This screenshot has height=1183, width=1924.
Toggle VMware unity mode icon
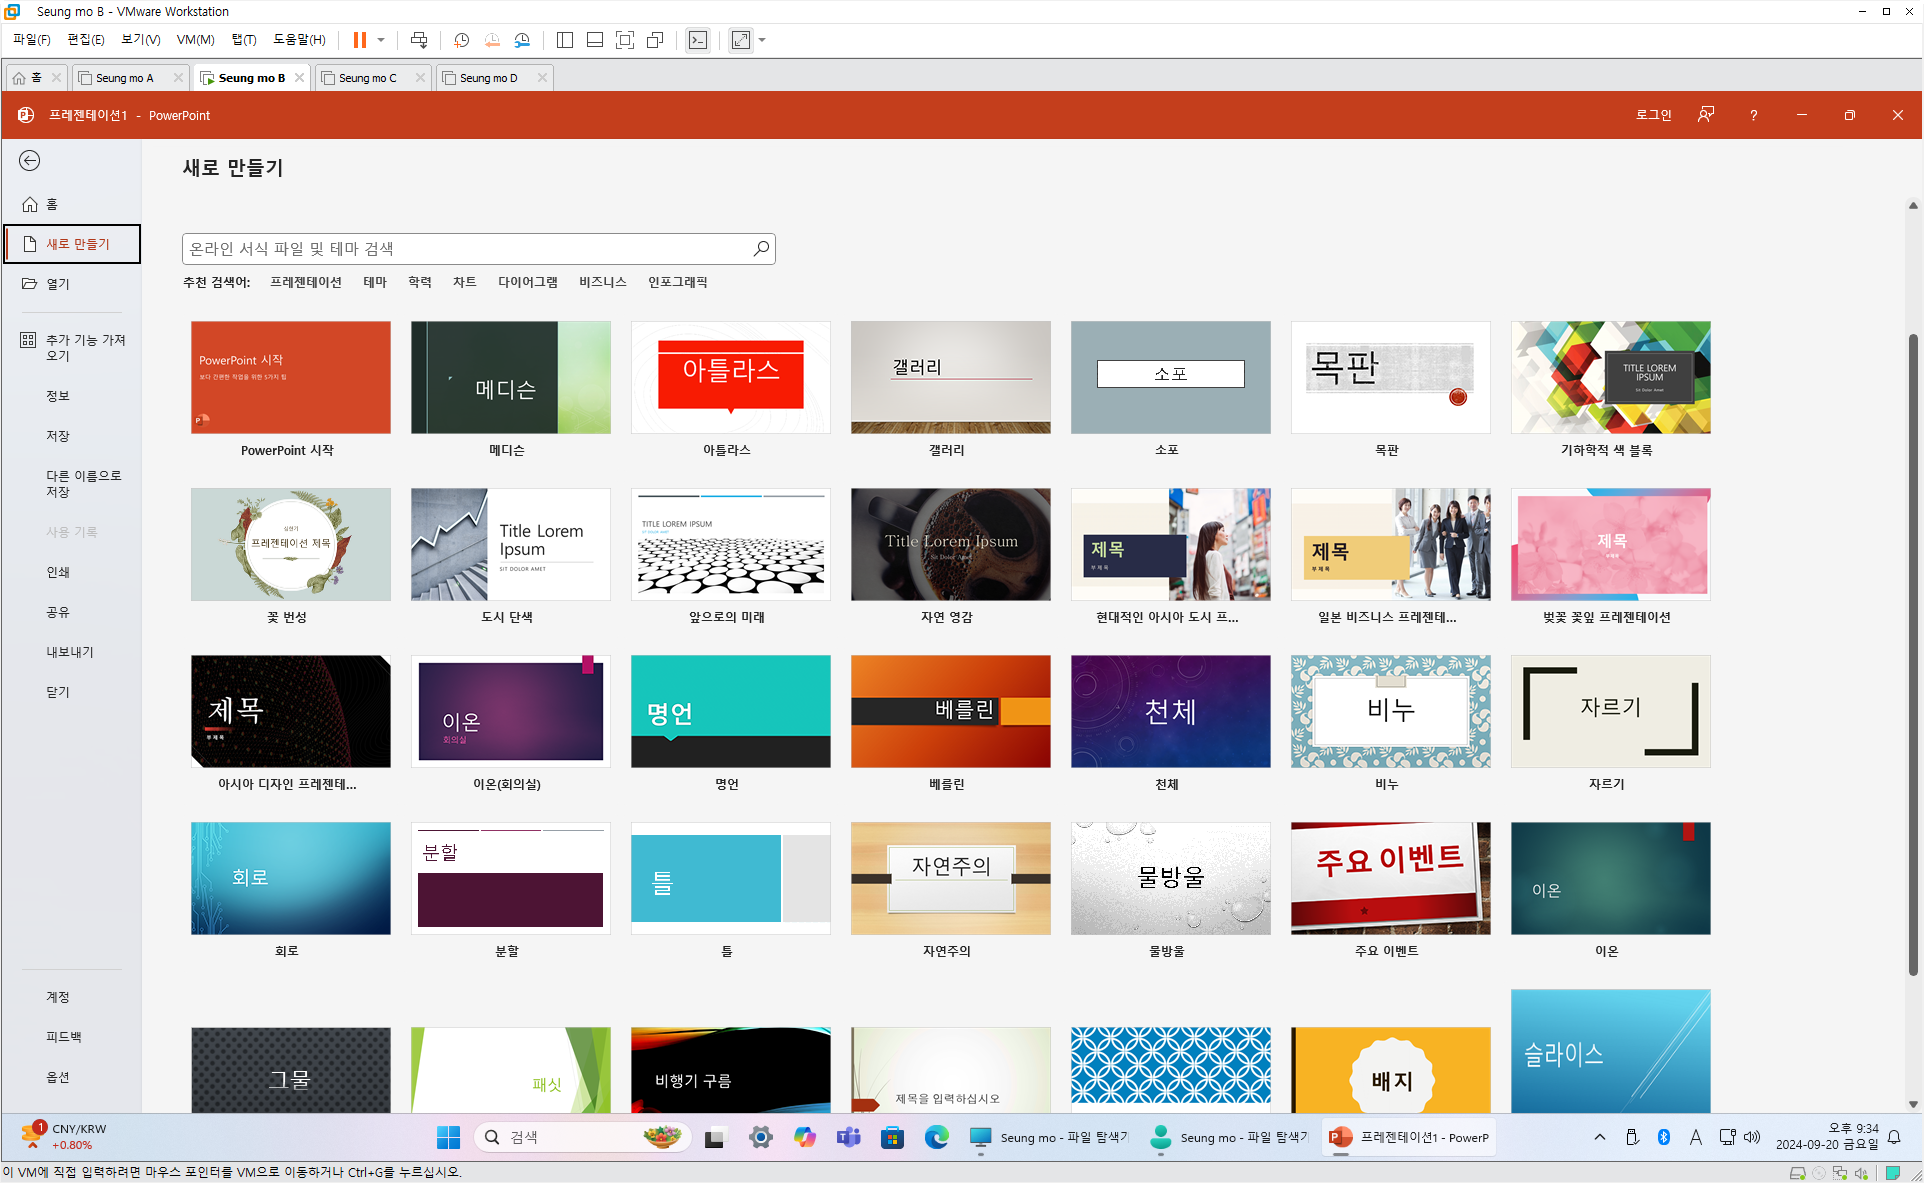point(655,40)
